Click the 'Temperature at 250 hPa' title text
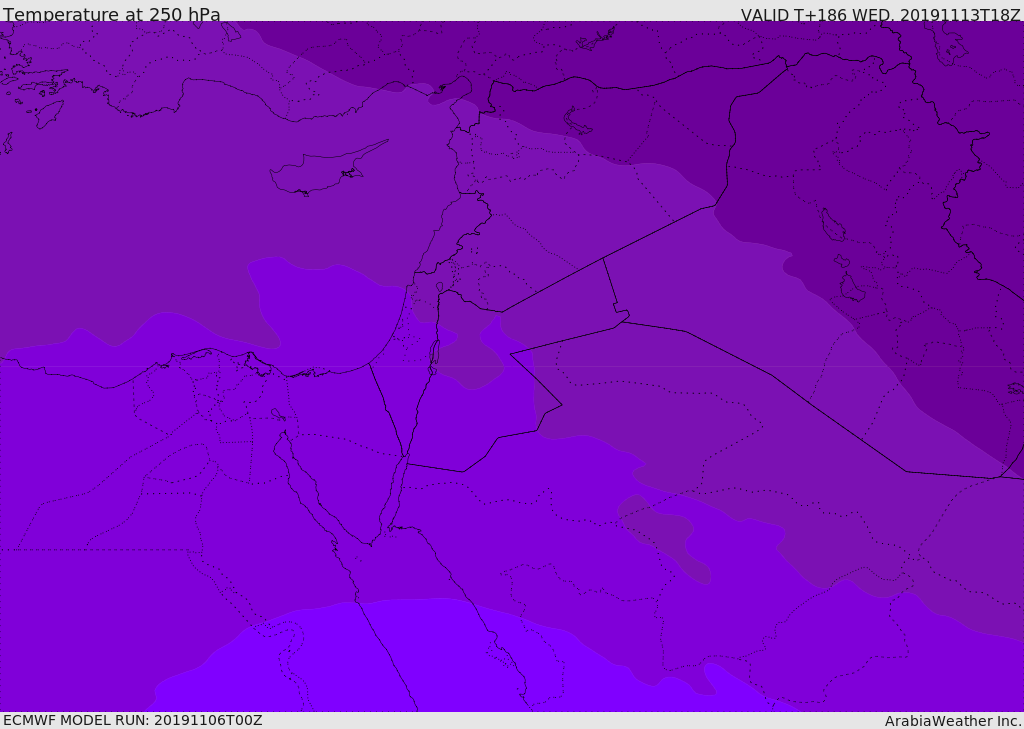1024x729 pixels. coord(112,14)
